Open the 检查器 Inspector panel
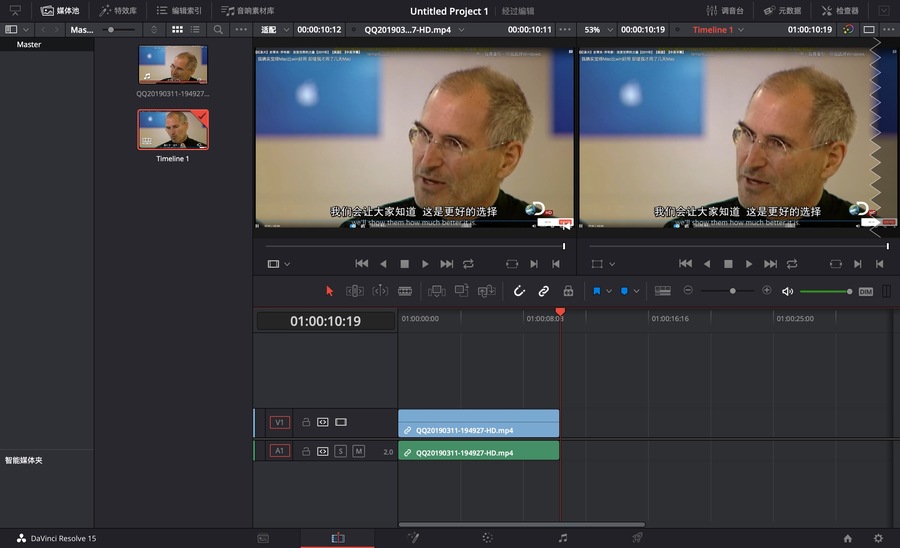 [x=840, y=10]
